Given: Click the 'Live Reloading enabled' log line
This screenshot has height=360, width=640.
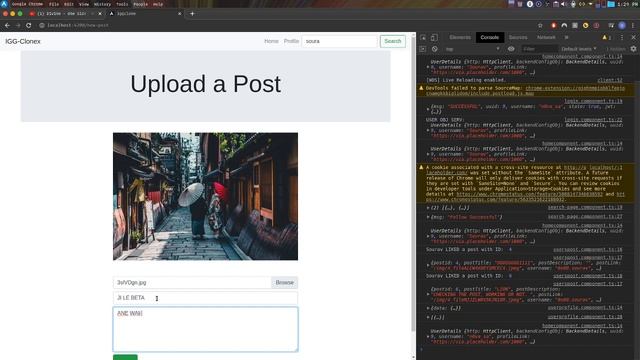Looking at the screenshot, I should 466,80.
